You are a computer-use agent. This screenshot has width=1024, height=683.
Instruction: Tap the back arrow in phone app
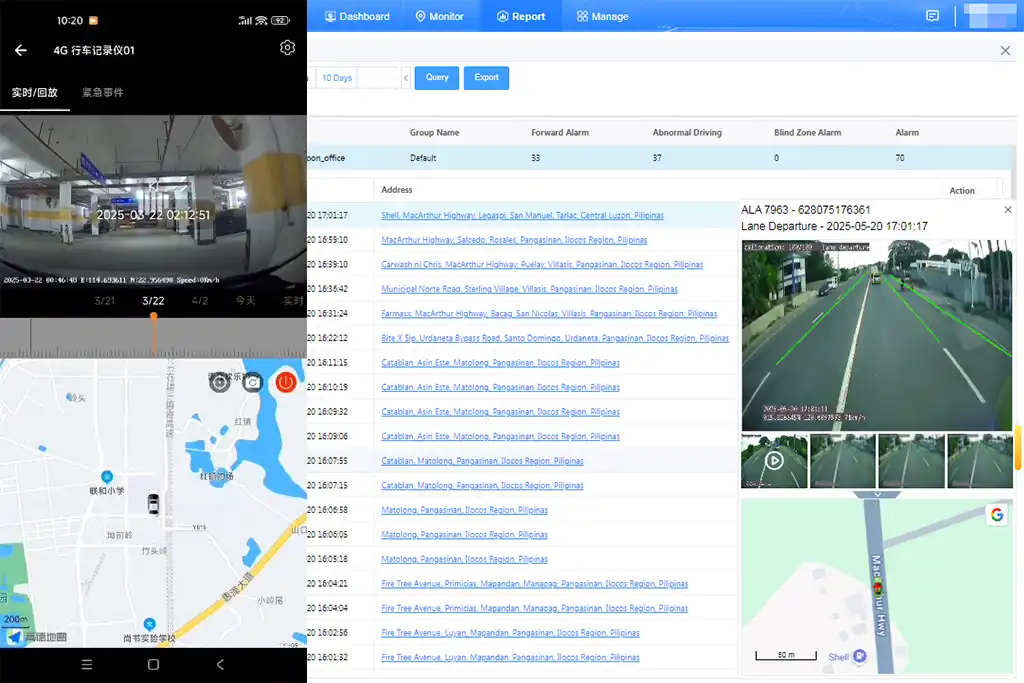21,50
